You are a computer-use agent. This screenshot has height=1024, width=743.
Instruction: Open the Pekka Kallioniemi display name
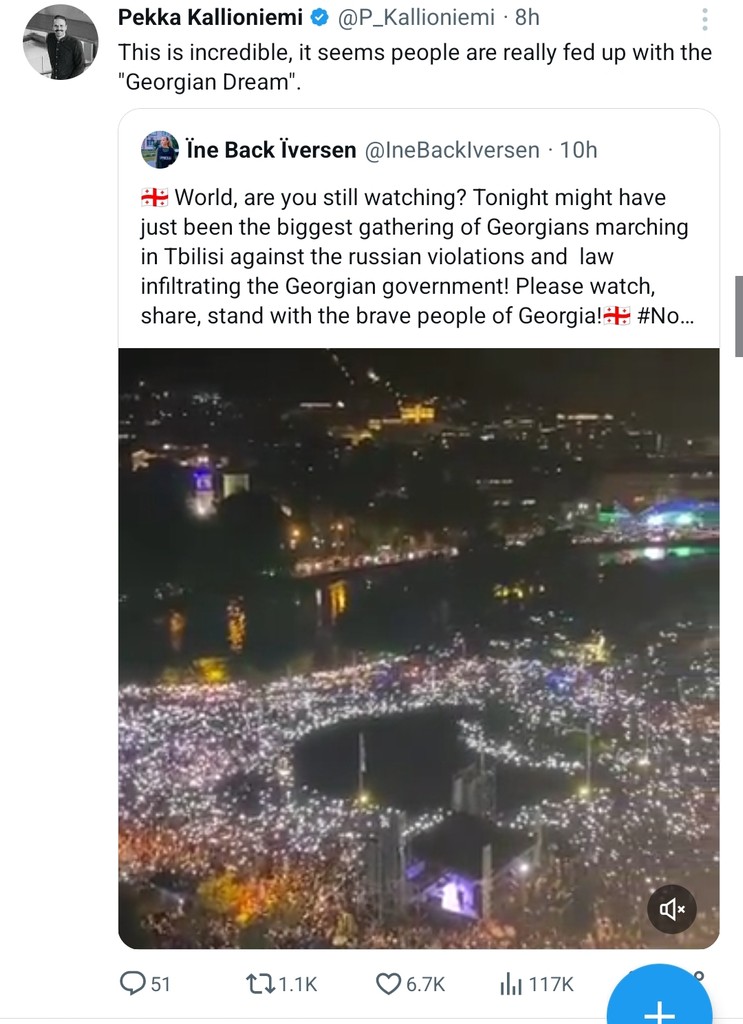210,18
